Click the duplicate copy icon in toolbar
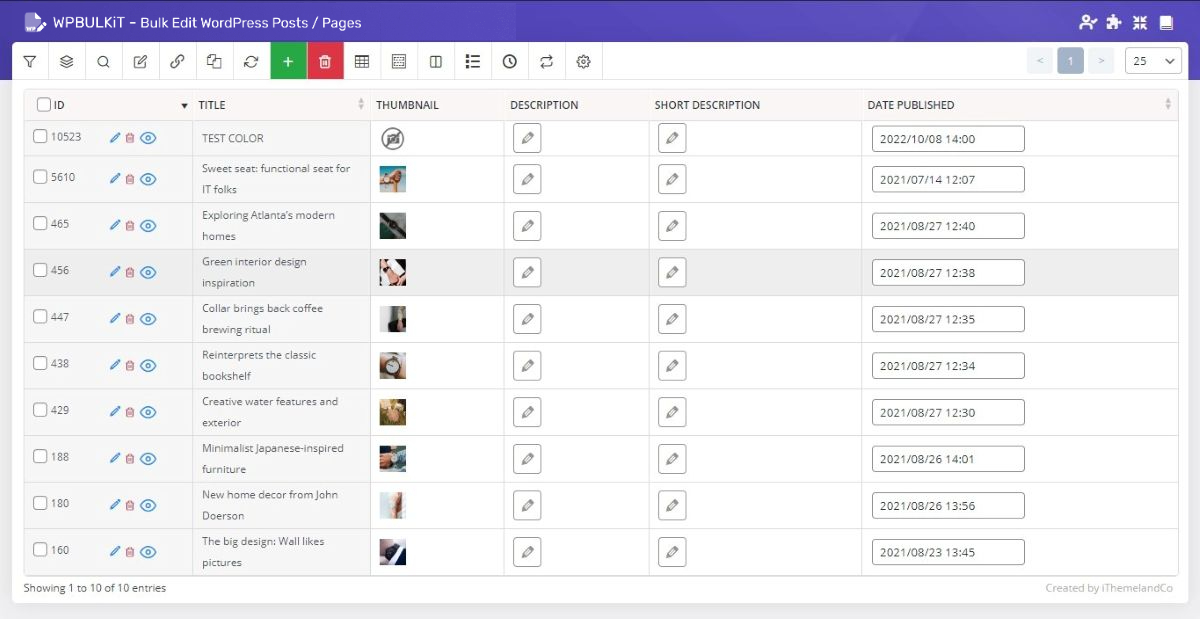1200x619 pixels. pos(214,62)
